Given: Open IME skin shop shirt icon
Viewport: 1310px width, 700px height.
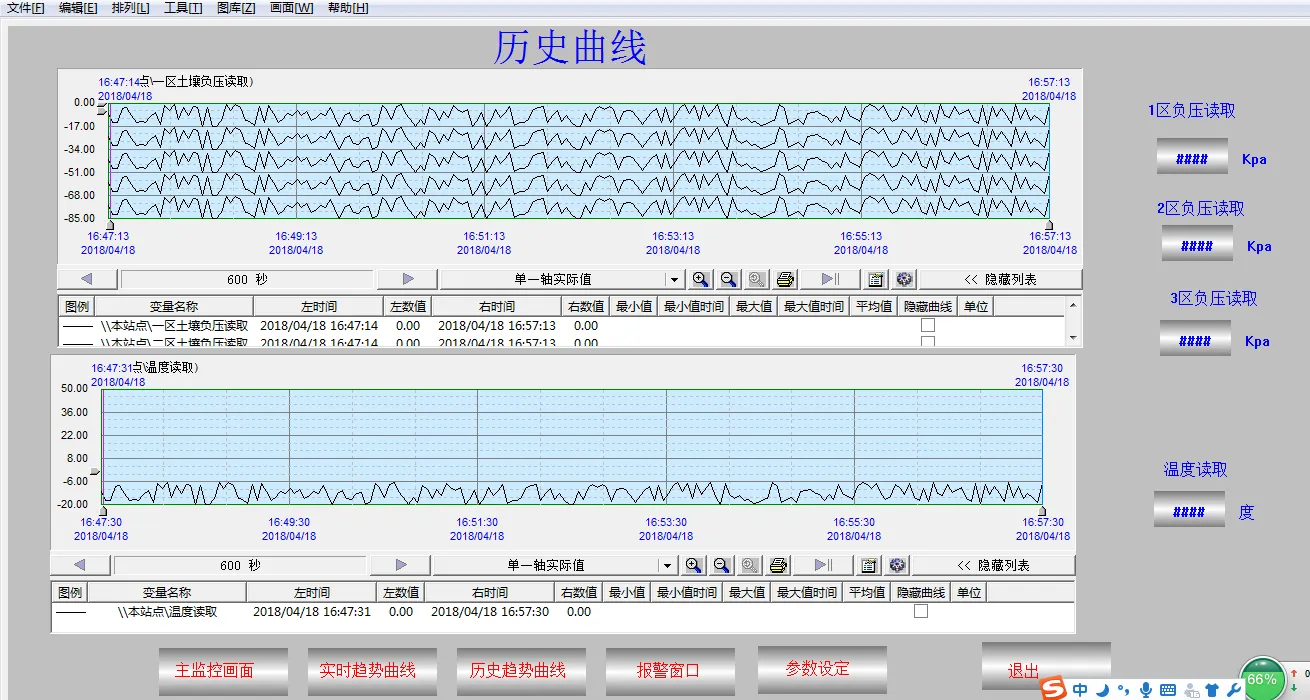Looking at the screenshot, I should [x=1212, y=689].
